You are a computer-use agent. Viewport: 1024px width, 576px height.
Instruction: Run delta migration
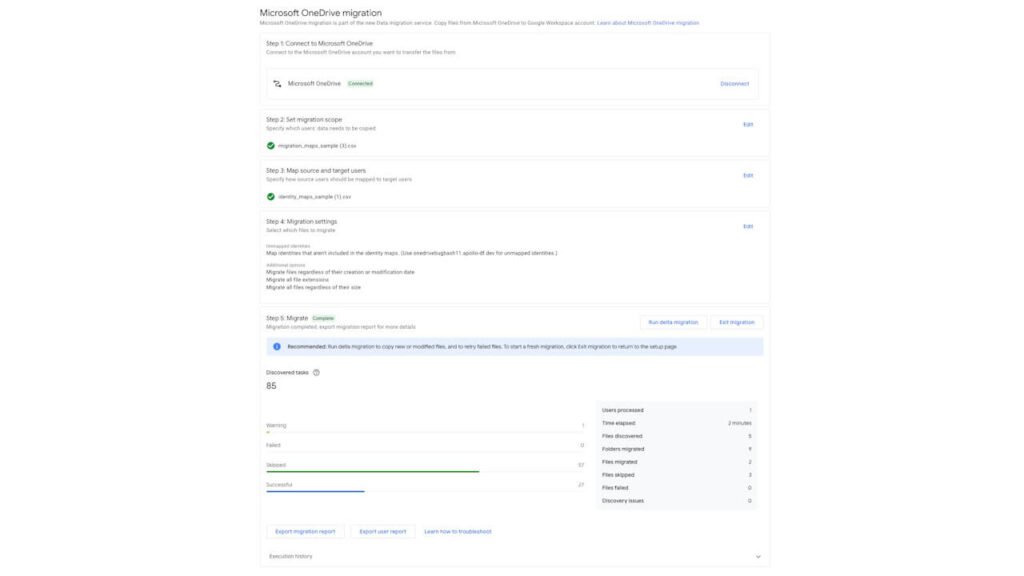coord(673,322)
